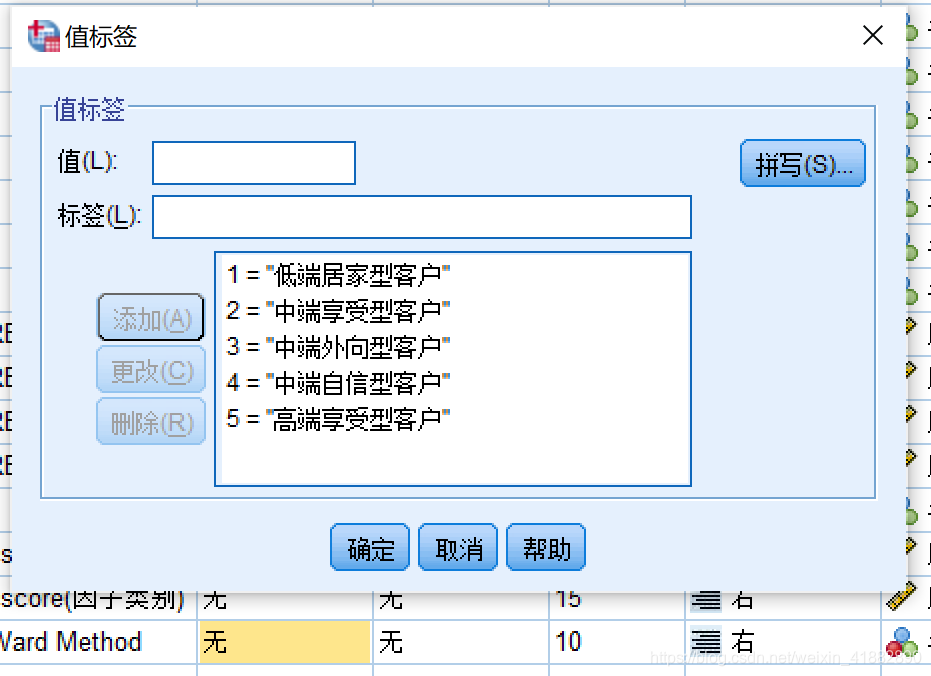Click the right-alignment icon in score(因子类别) row
Viewport: 931px width, 676px height.
[705, 598]
